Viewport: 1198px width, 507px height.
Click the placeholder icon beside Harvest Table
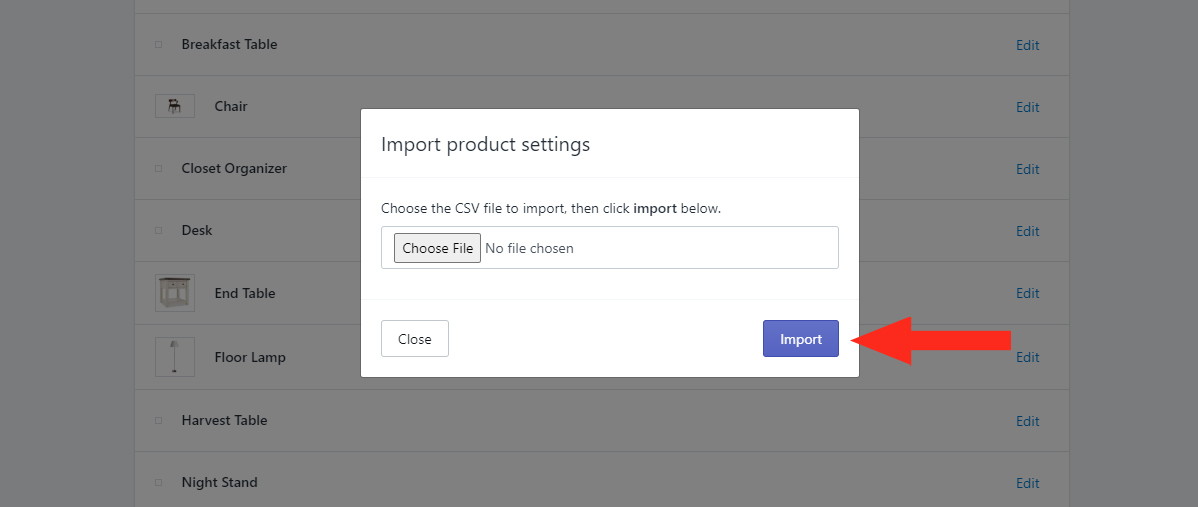[x=159, y=420]
